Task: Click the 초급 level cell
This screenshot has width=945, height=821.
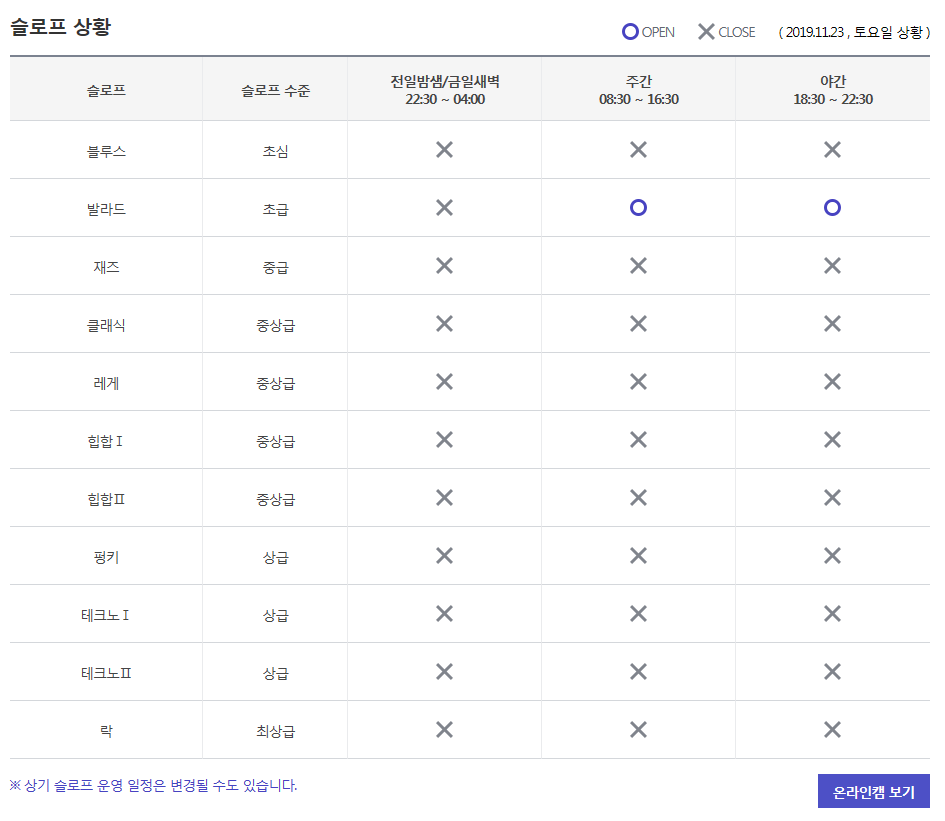Action: point(275,209)
